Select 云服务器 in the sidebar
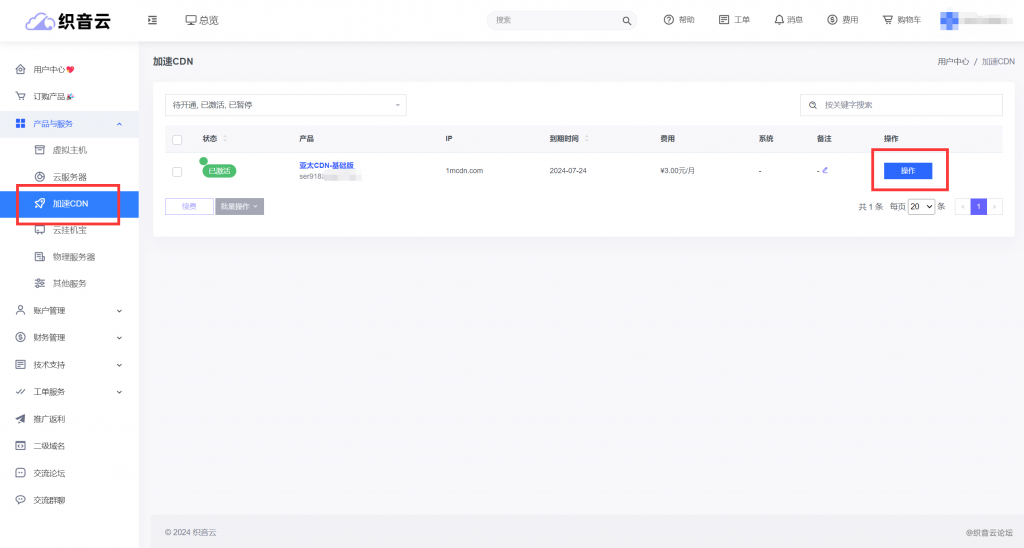1024x548 pixels. click(69, 177)
